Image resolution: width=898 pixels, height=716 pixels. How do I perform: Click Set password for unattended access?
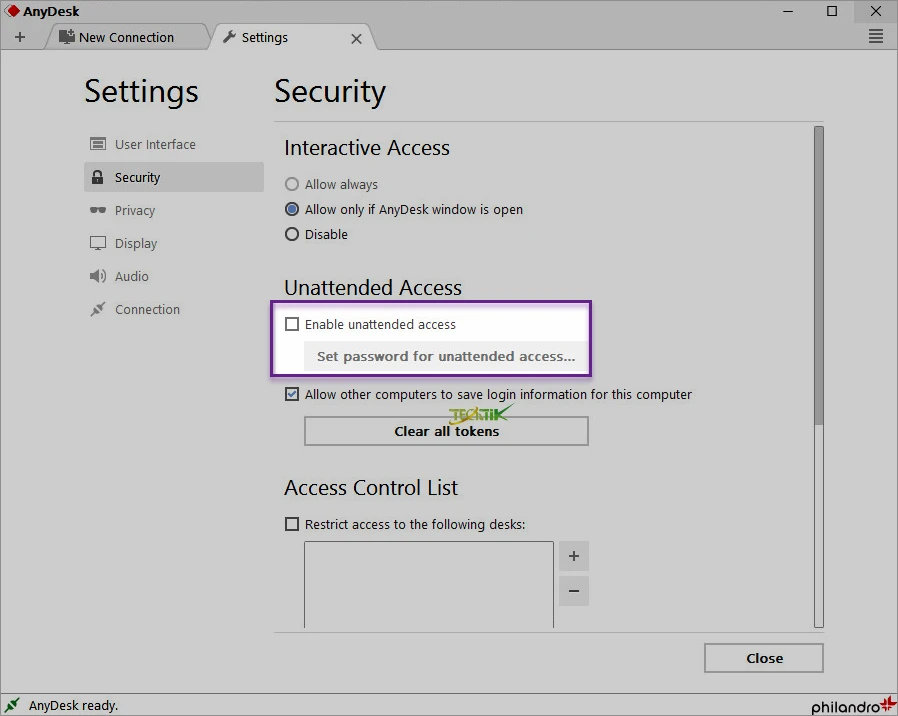point(446,356)
